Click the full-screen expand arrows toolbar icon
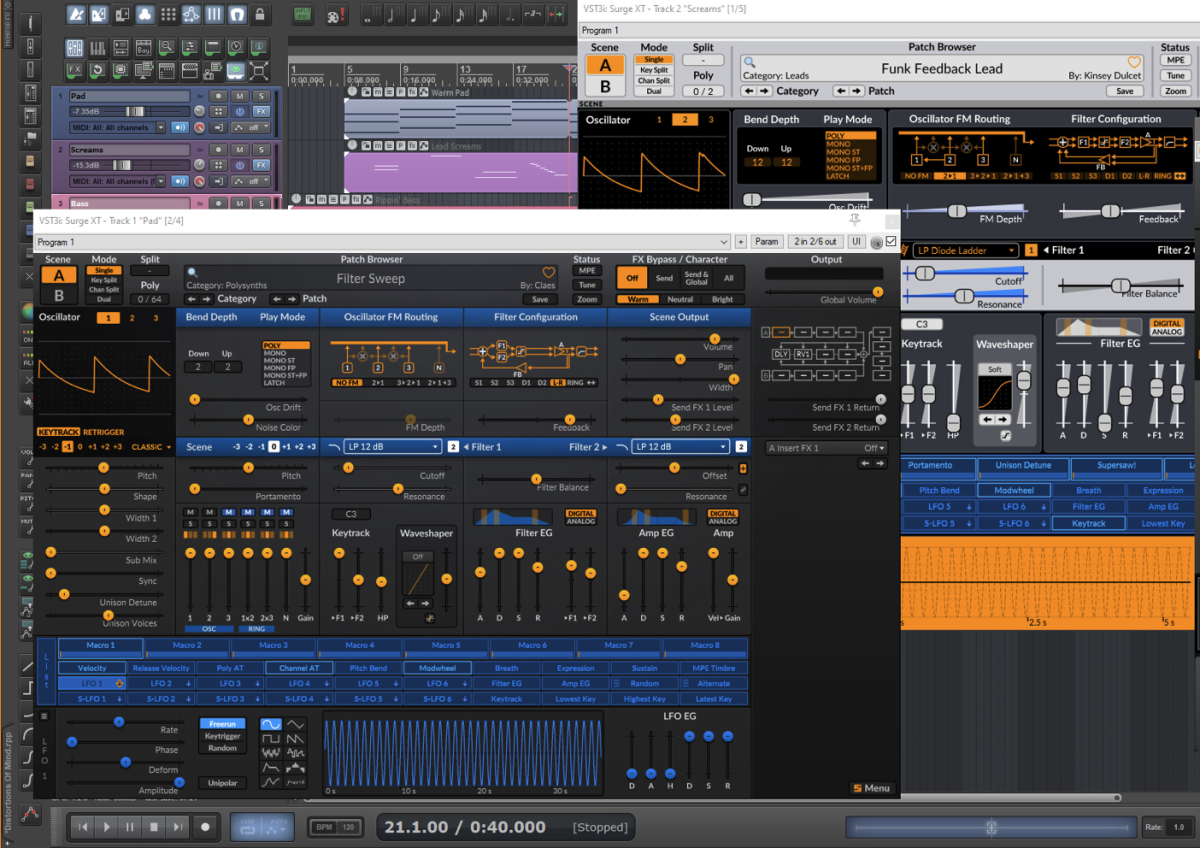 pyautogui.click(x=259, y=70)
